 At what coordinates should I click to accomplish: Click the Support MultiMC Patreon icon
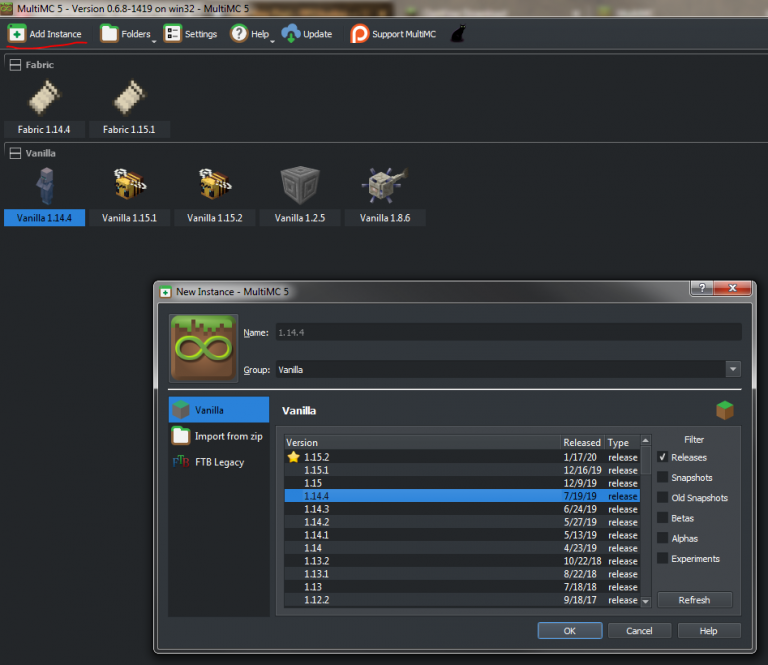[359, 34]
